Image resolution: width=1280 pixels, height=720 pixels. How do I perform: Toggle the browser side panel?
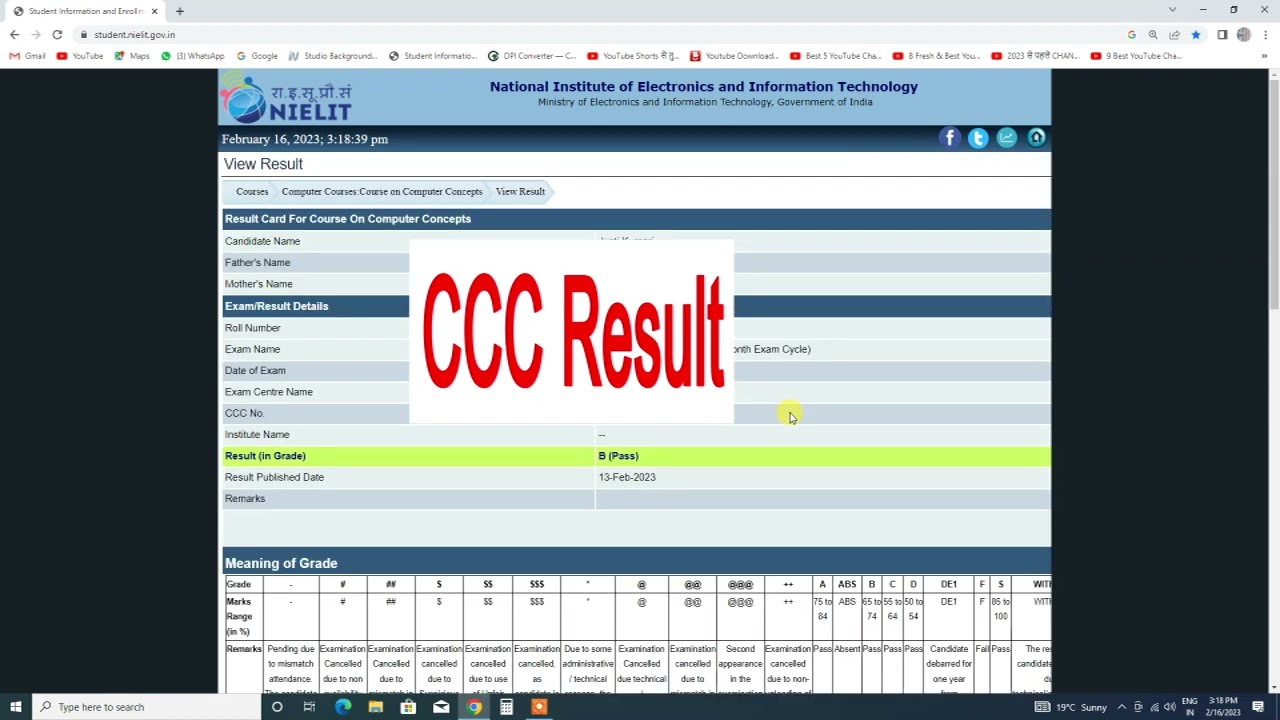(x=1222, y=35)
